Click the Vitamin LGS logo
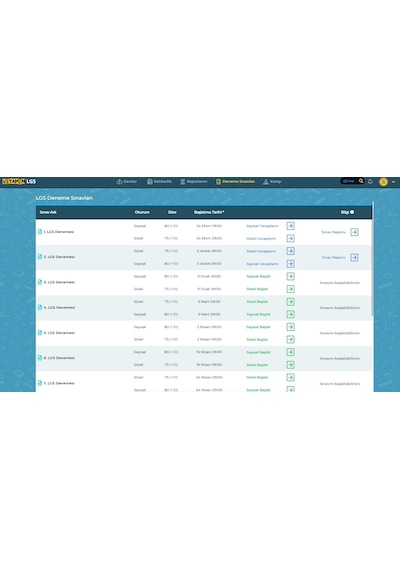 pyautogui.click(x=19, y=181)
